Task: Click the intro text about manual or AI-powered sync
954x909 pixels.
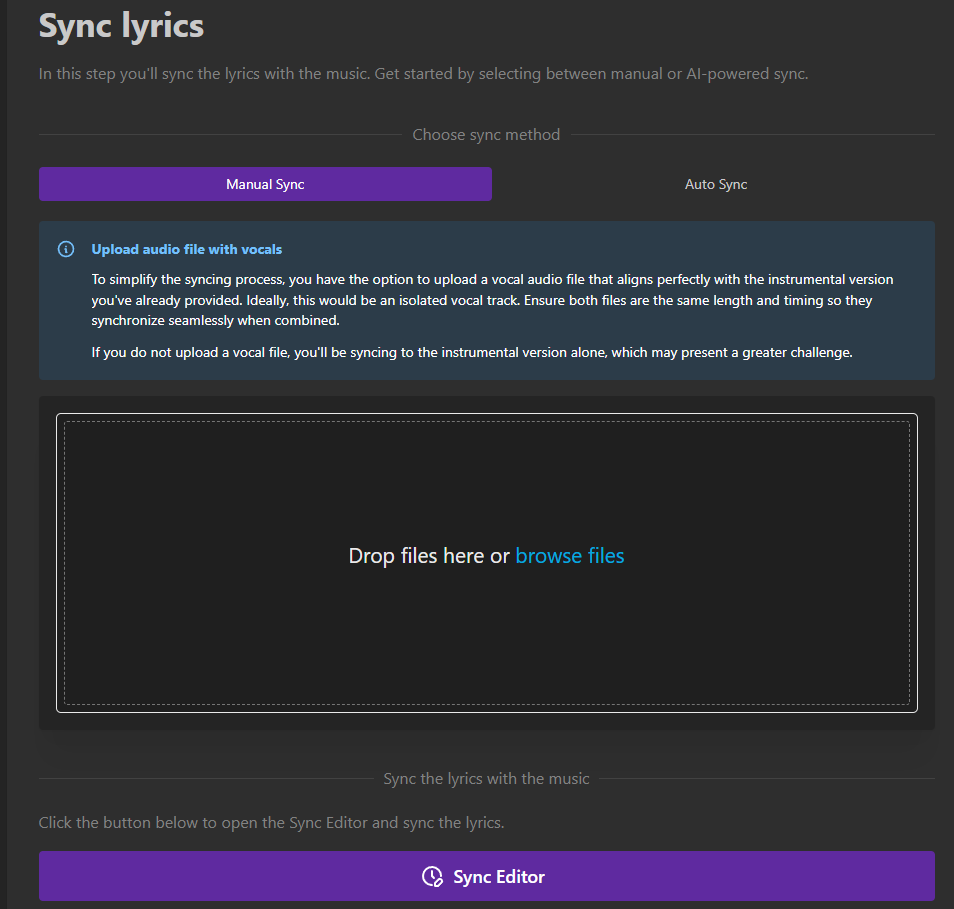Action: (x=423, y=74)
